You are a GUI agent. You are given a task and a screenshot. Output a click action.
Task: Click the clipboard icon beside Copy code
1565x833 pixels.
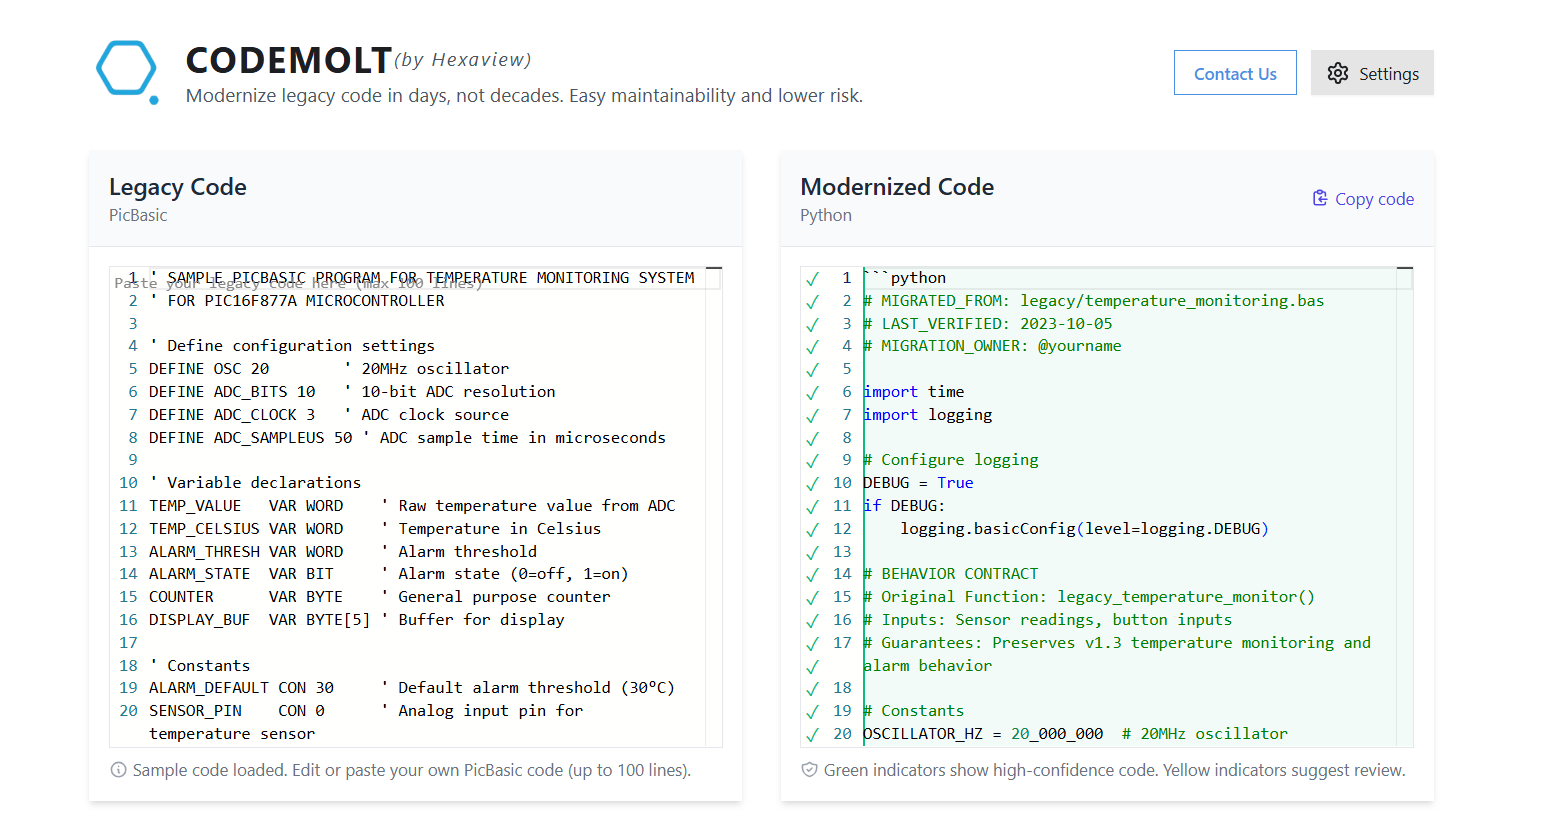[x=1319, y=198]
